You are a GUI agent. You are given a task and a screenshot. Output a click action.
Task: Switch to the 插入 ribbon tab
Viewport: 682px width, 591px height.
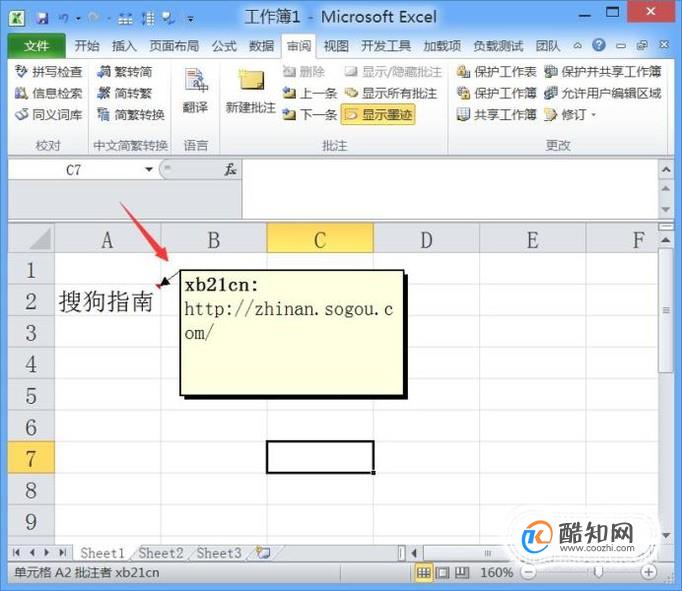click(124, 46)
